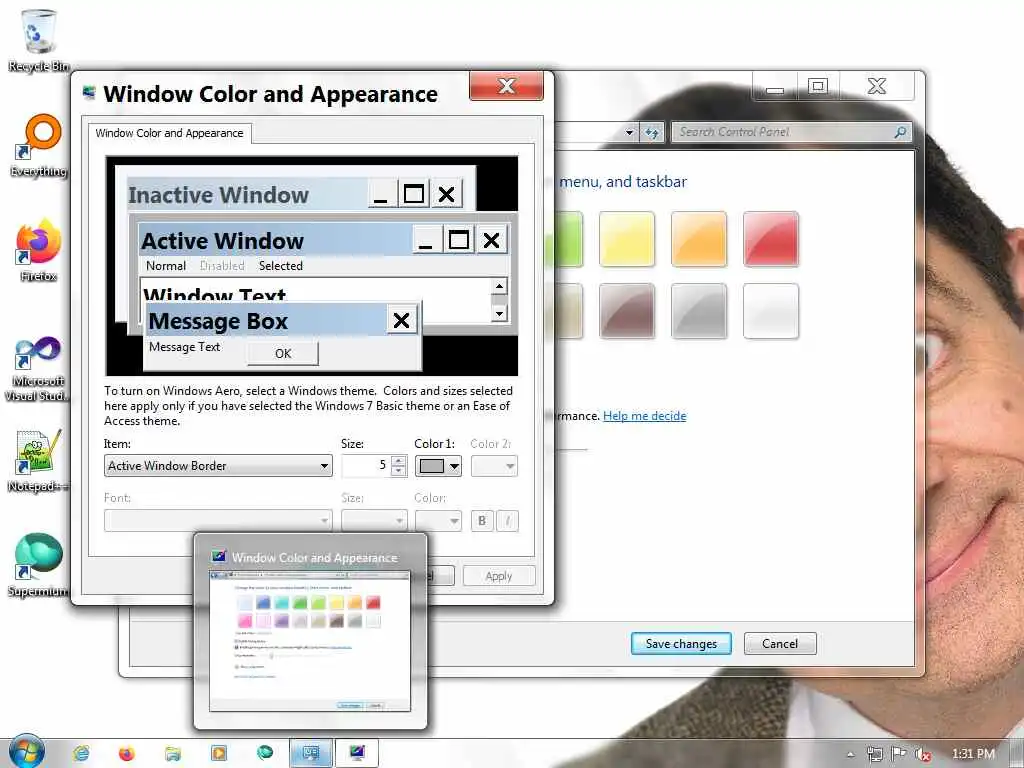The height and width of the screenshot is (768, 1024).
Task: Open the Help me decide link
Action: (645, 416)
